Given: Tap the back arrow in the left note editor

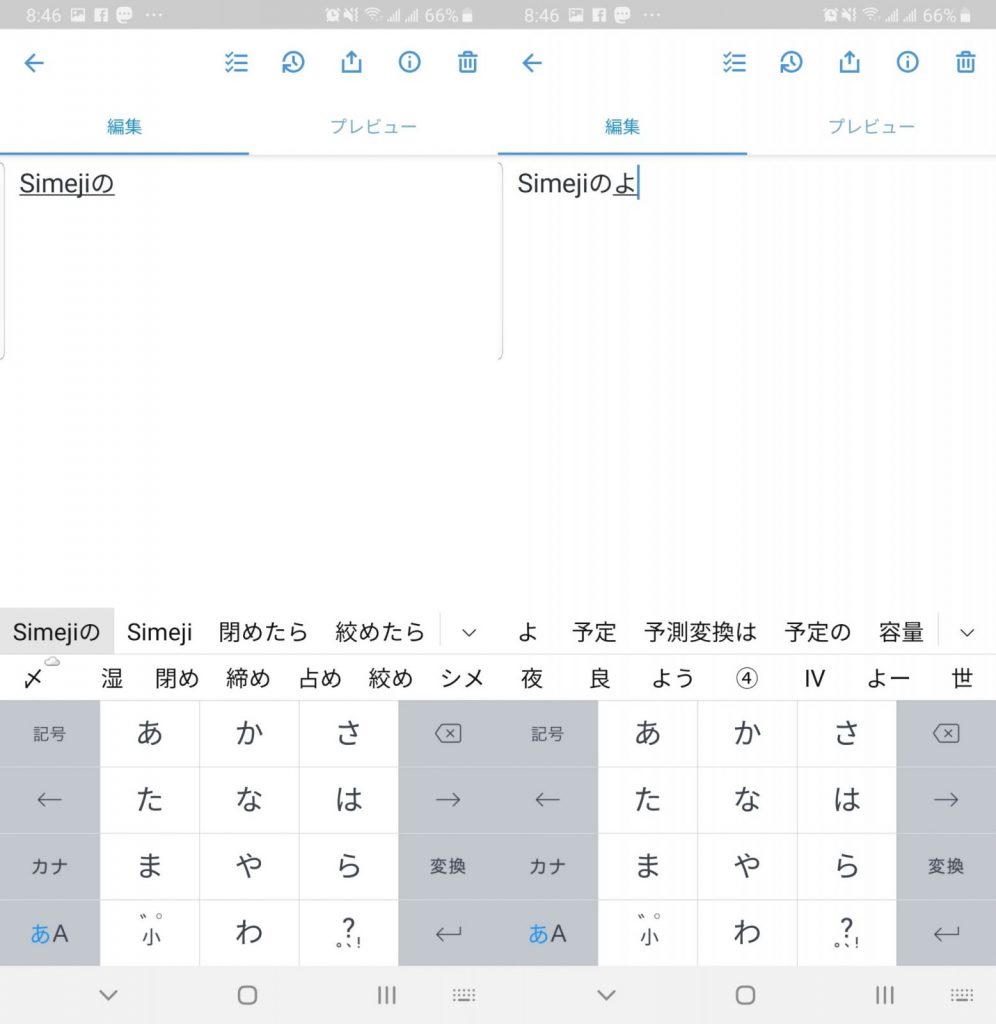Looking at the screenshot, I should (34, 63).
